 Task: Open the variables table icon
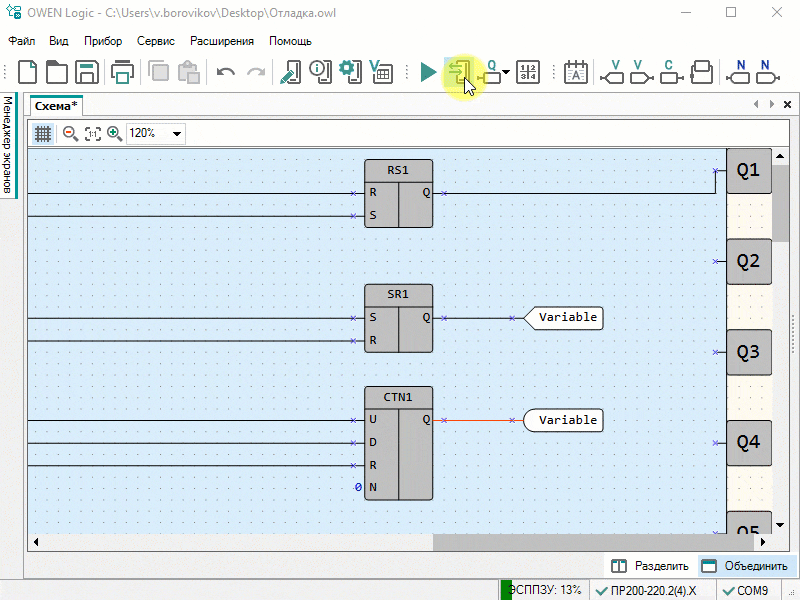tap(380, 72)
